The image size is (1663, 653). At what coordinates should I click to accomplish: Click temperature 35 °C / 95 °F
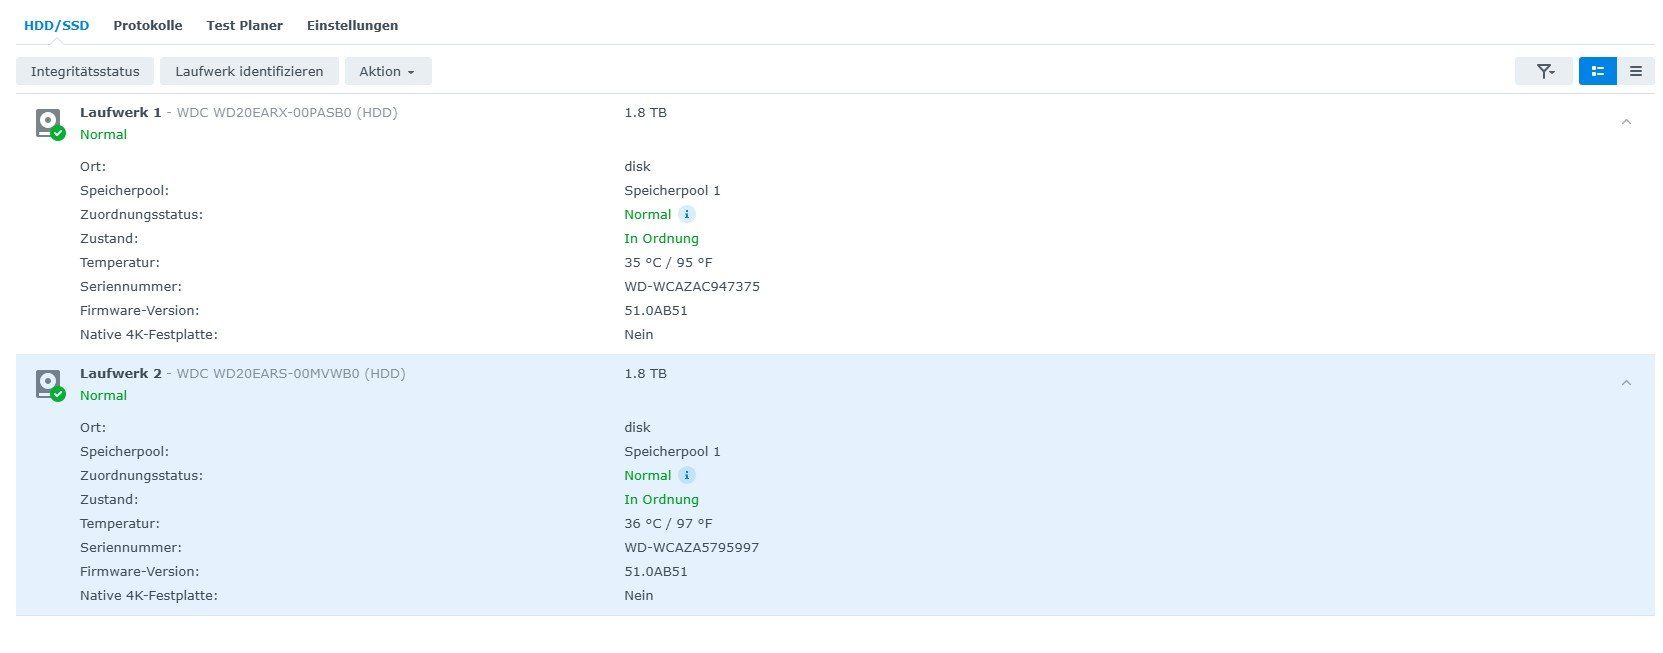[x=668, y=262]
